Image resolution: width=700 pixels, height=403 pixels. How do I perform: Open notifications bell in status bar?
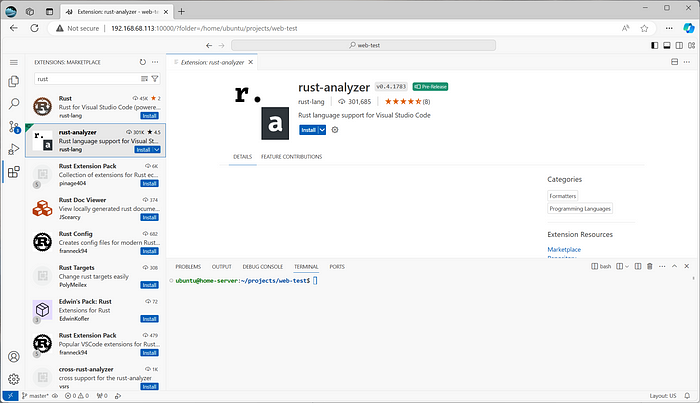pos(687,396)
